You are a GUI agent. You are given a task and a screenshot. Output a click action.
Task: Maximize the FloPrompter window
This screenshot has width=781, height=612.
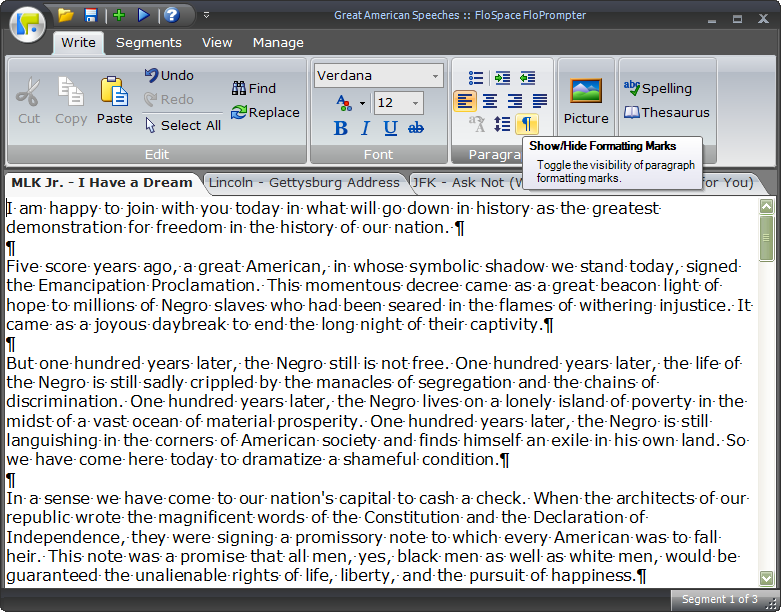[x=737, y=19]
